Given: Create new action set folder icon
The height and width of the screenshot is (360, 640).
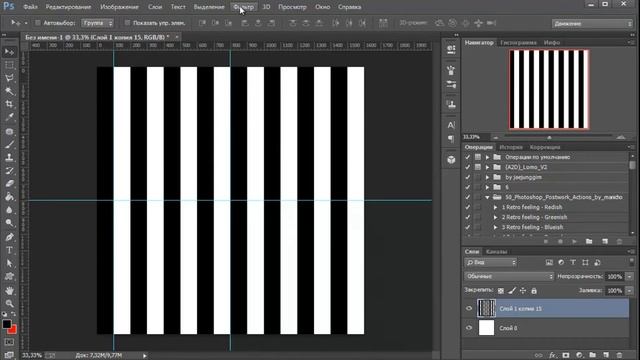Looking at the screenshot, I should (x=589, y=242).
